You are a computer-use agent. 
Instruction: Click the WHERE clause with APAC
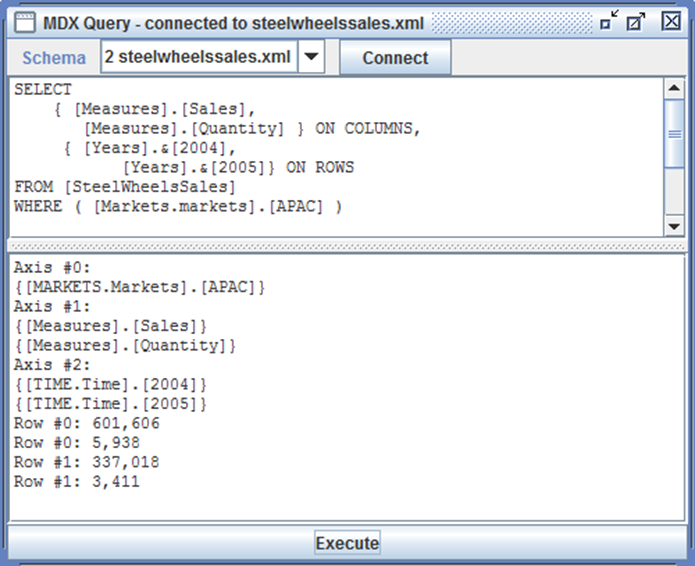pyautogui.click(x=178, y=206)
